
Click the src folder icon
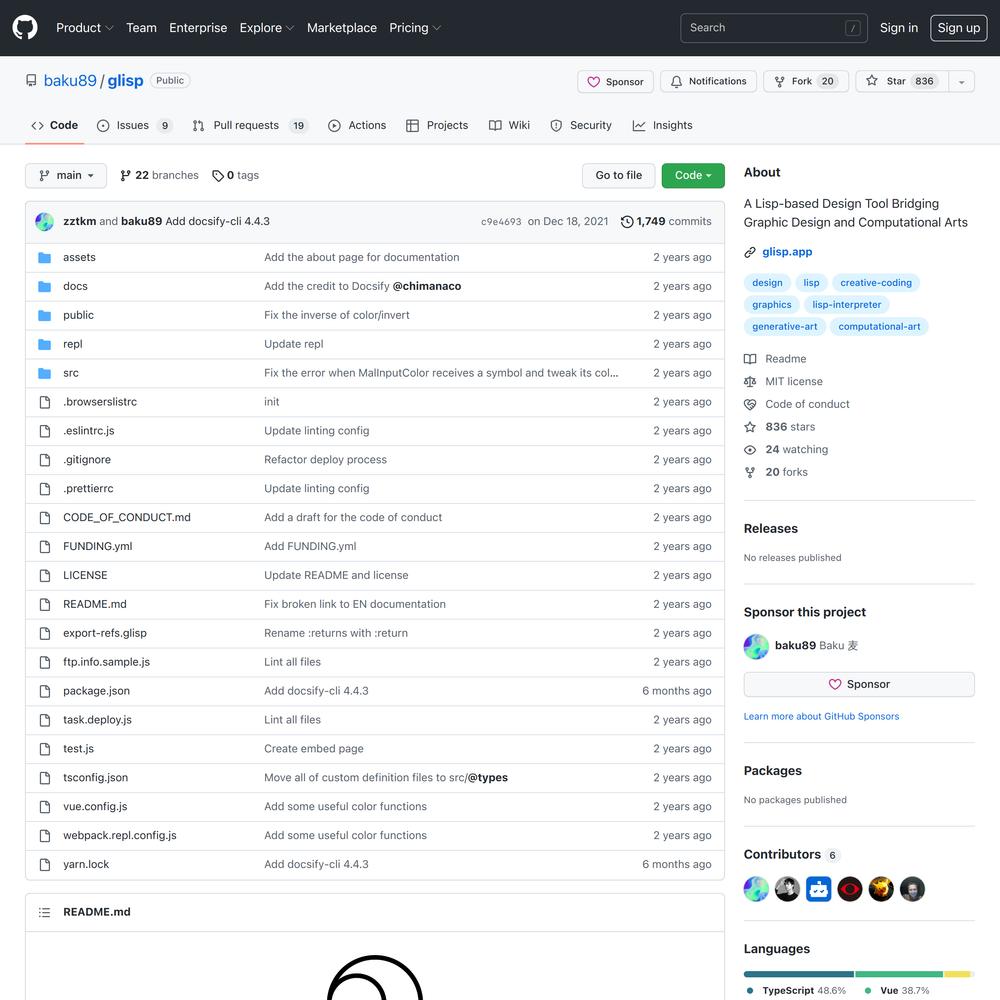(x=45, y=373)
